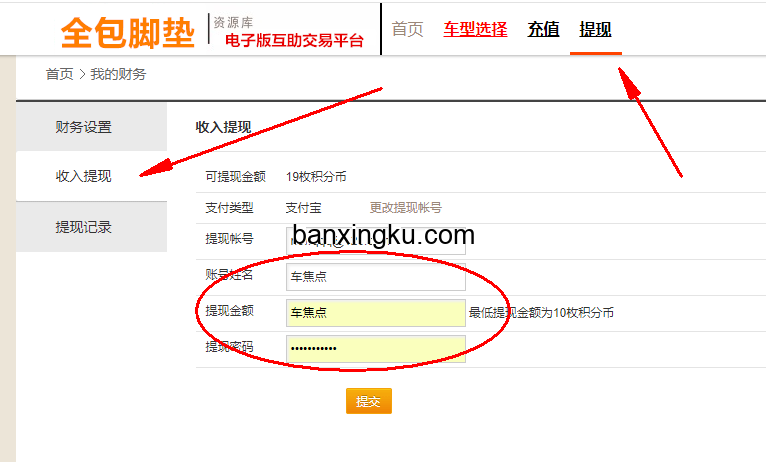The width and height of the screenshot is (766, 462).
Task: Click the 收入提现 section heading
Action: coord(223,127)
